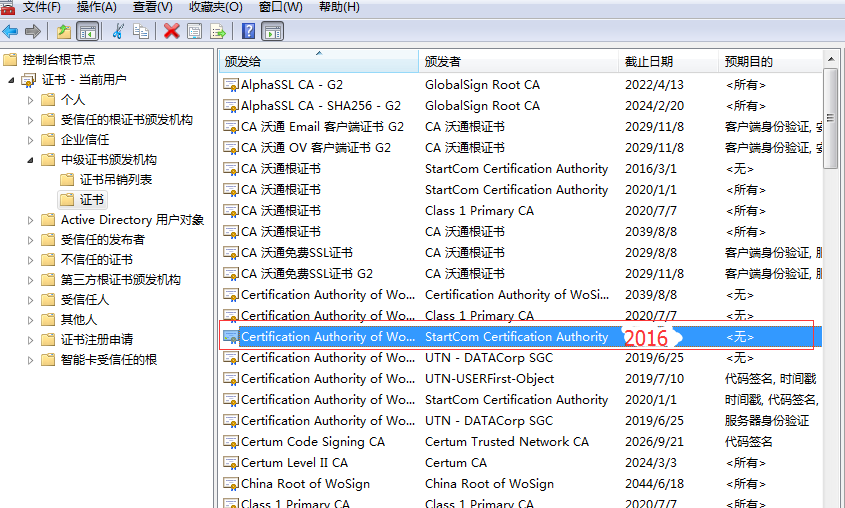Click the red X Delete icon

(172, 31)
